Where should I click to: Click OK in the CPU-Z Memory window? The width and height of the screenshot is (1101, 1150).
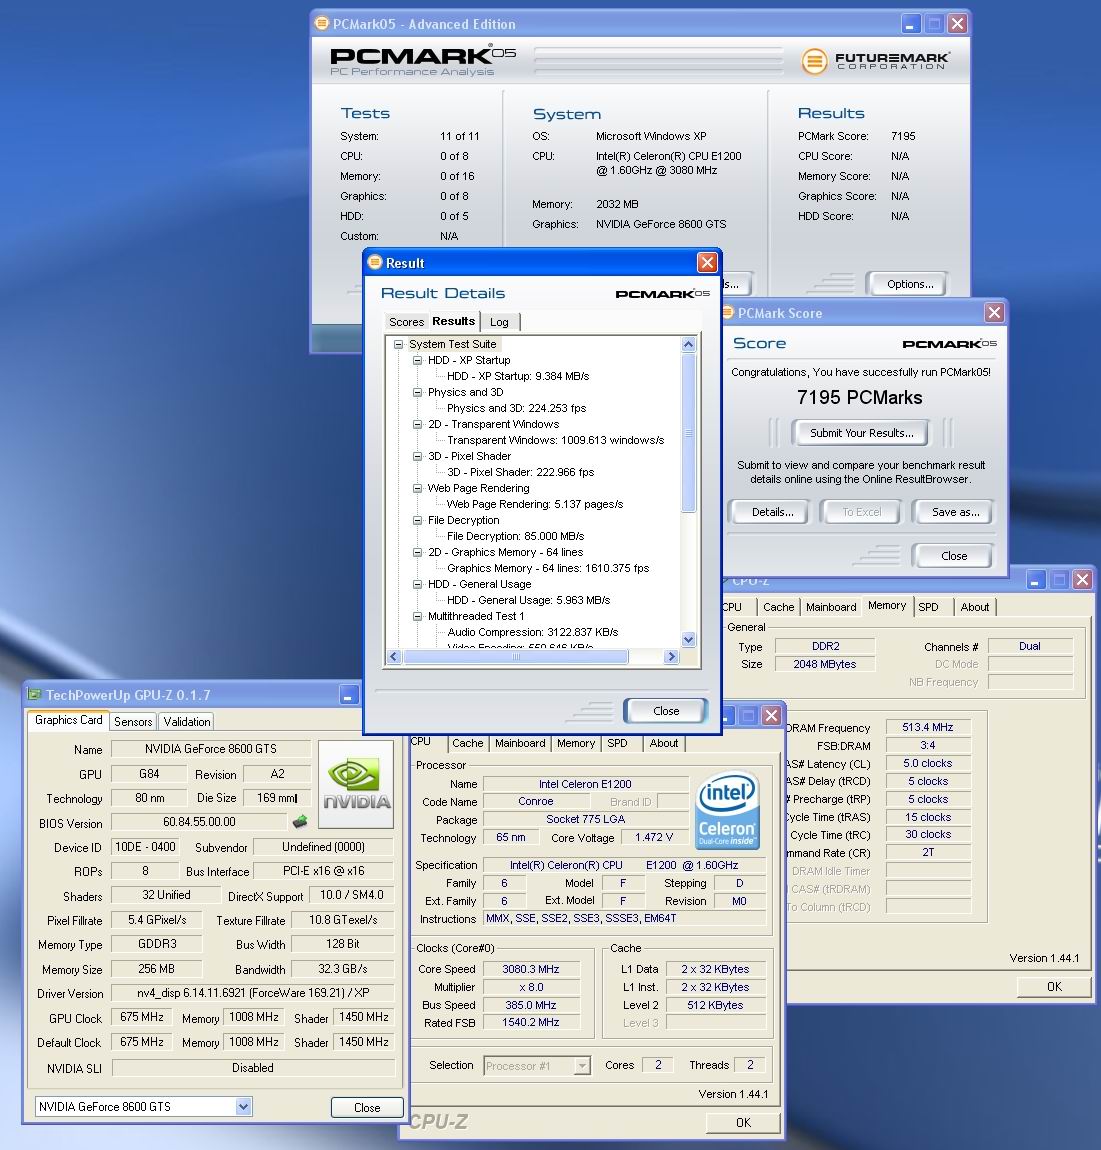coord(1054,986)
